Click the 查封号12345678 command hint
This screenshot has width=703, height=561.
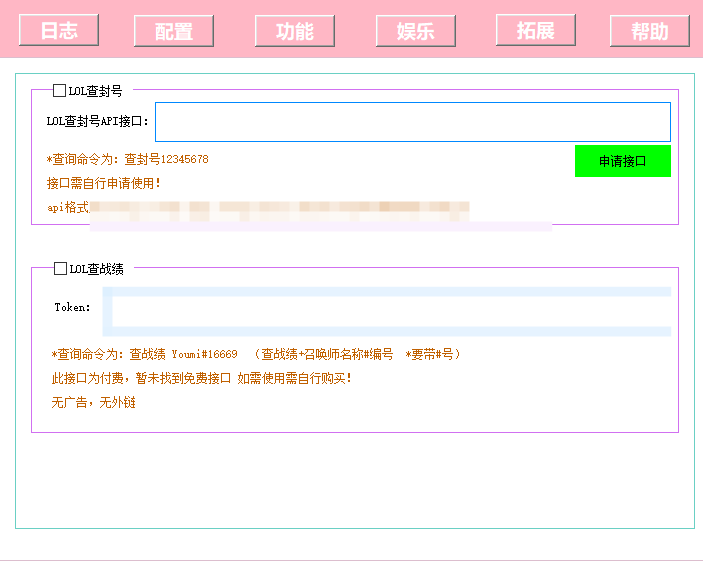128,160
